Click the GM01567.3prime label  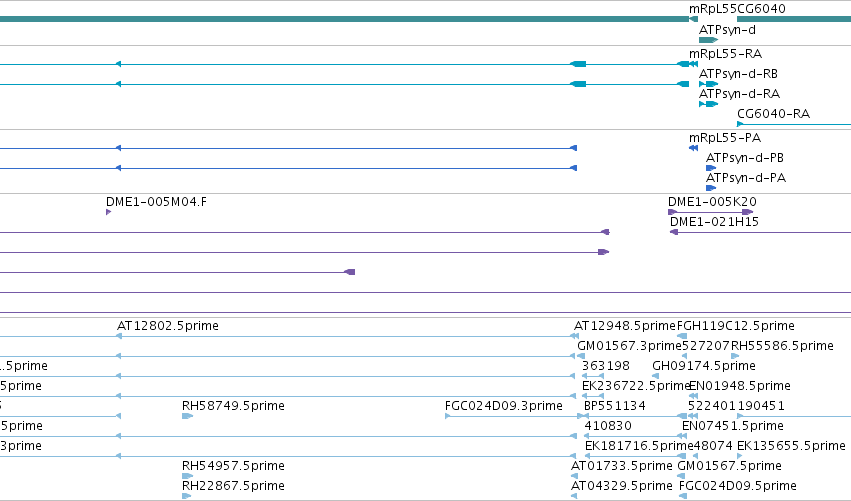tap(629, 346)
